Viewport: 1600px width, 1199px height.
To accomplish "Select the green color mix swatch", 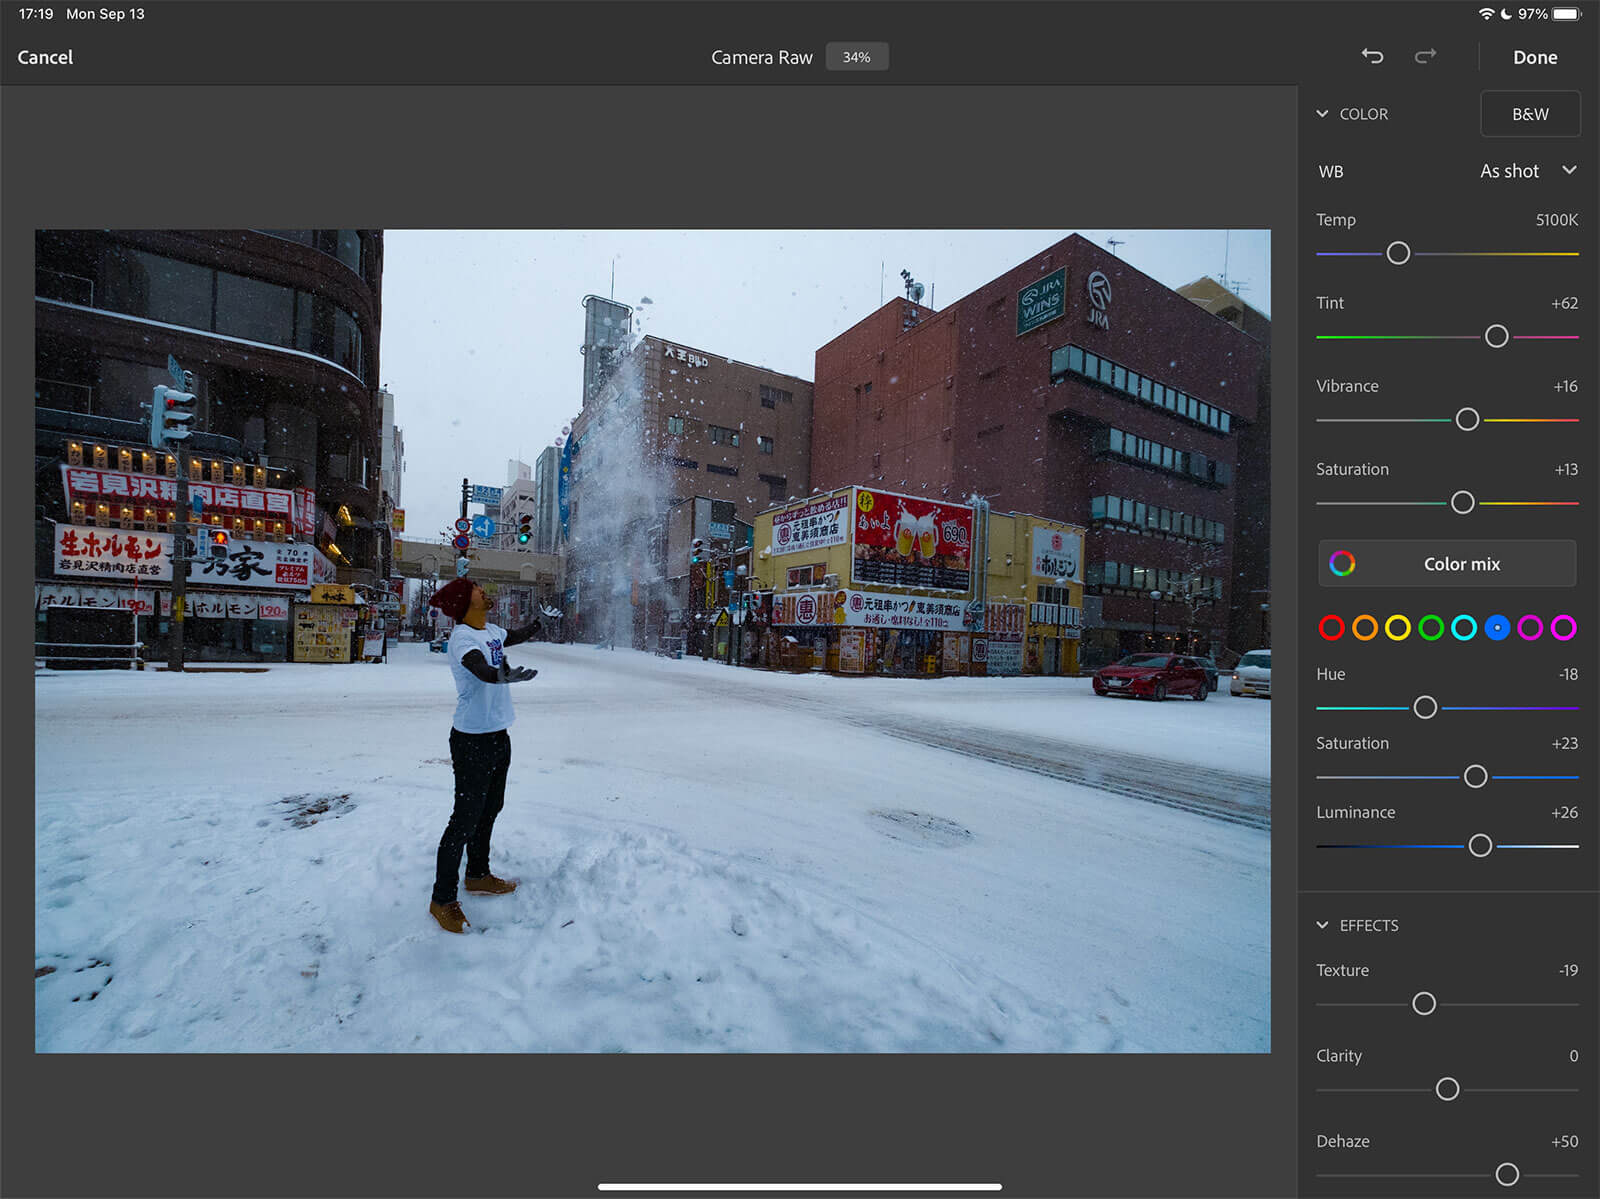I will (1431, 628).
